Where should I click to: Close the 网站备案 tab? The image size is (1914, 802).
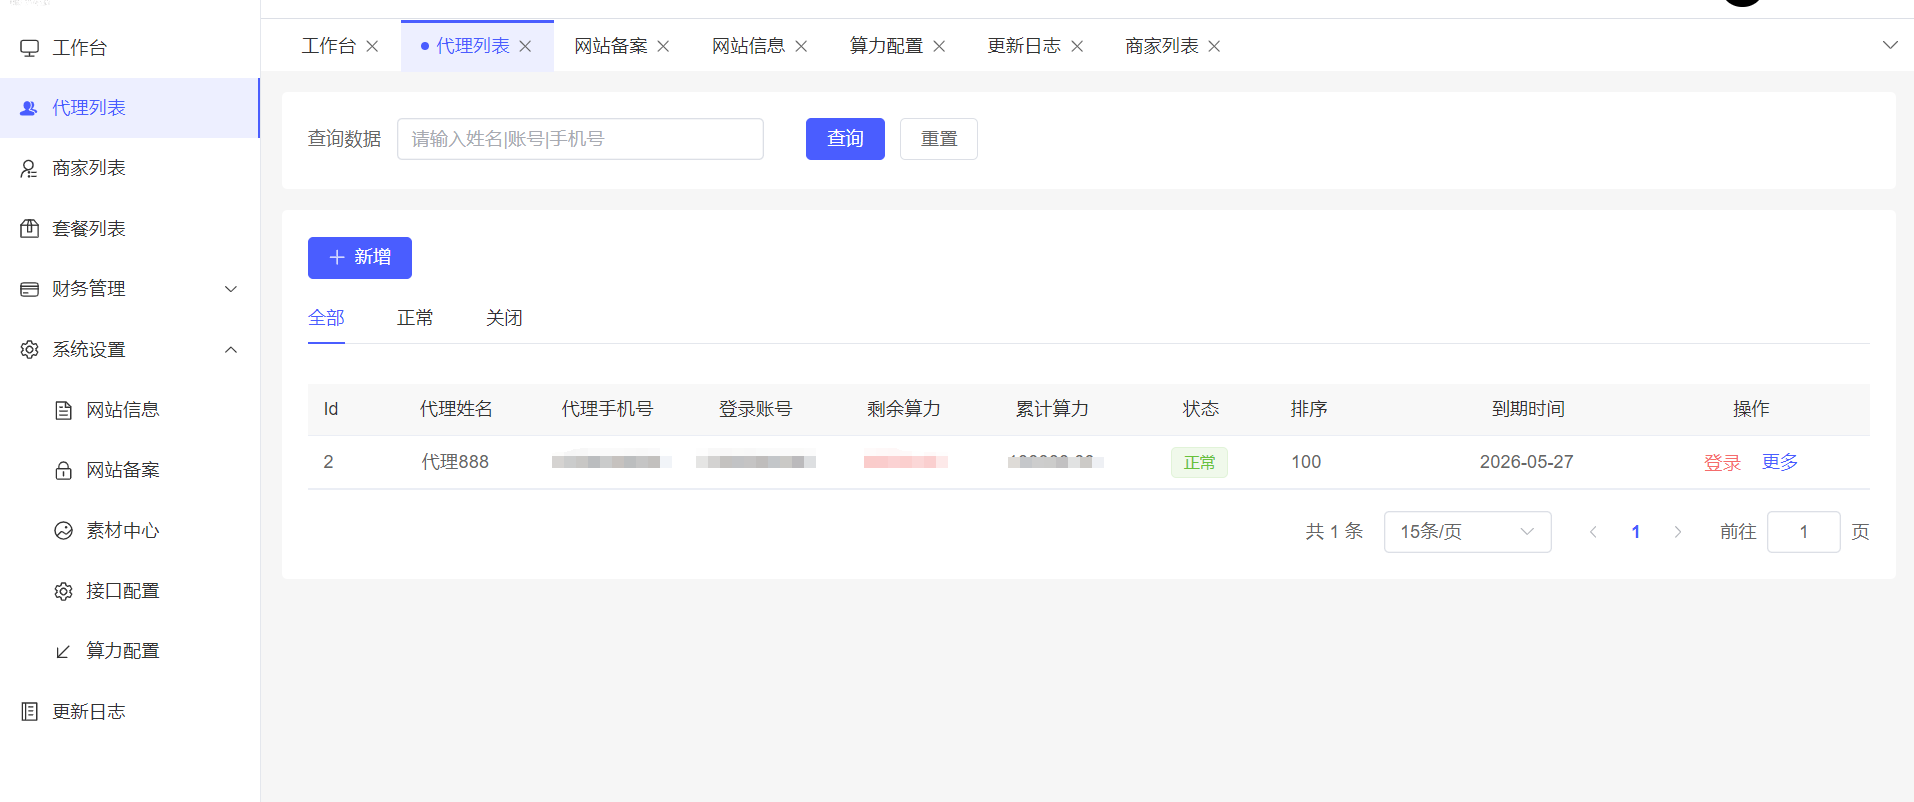click(663, 47)
